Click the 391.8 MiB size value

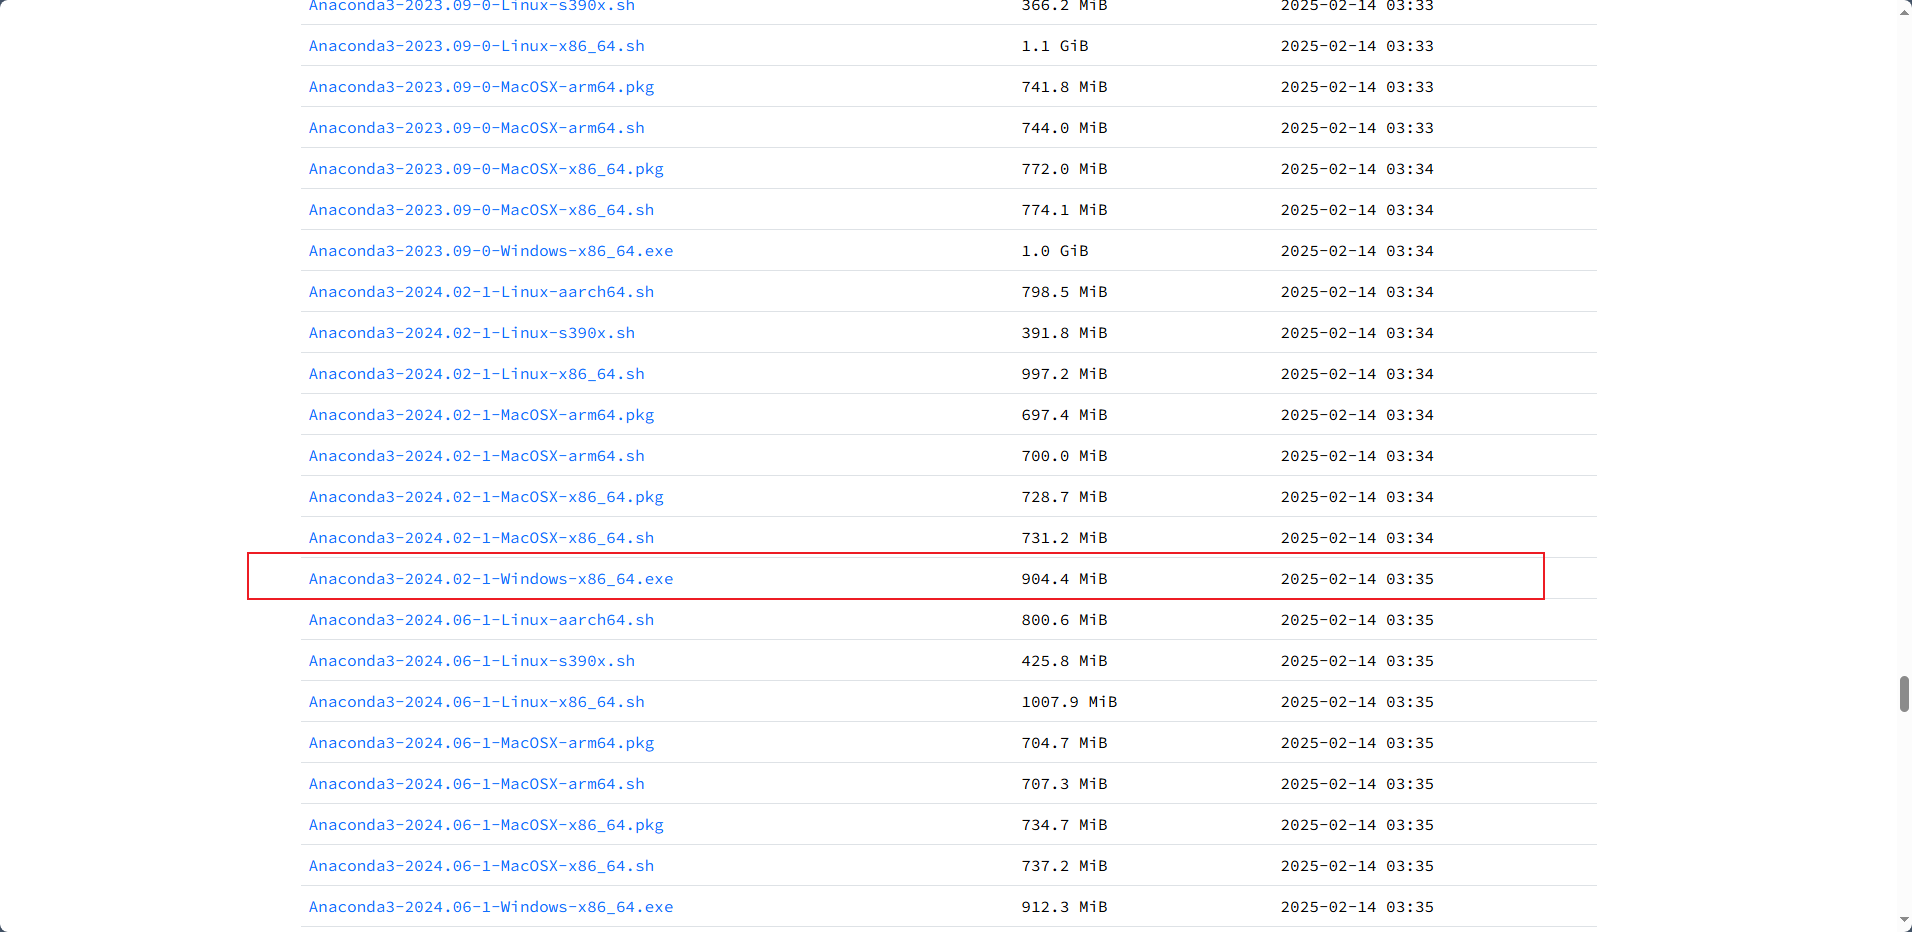click(1064, 333)
